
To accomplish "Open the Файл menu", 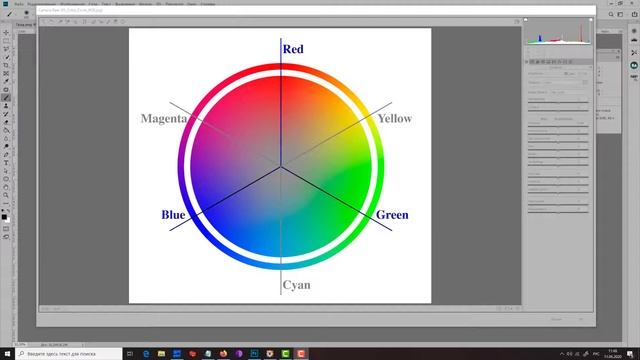I will tap(19, 4).
